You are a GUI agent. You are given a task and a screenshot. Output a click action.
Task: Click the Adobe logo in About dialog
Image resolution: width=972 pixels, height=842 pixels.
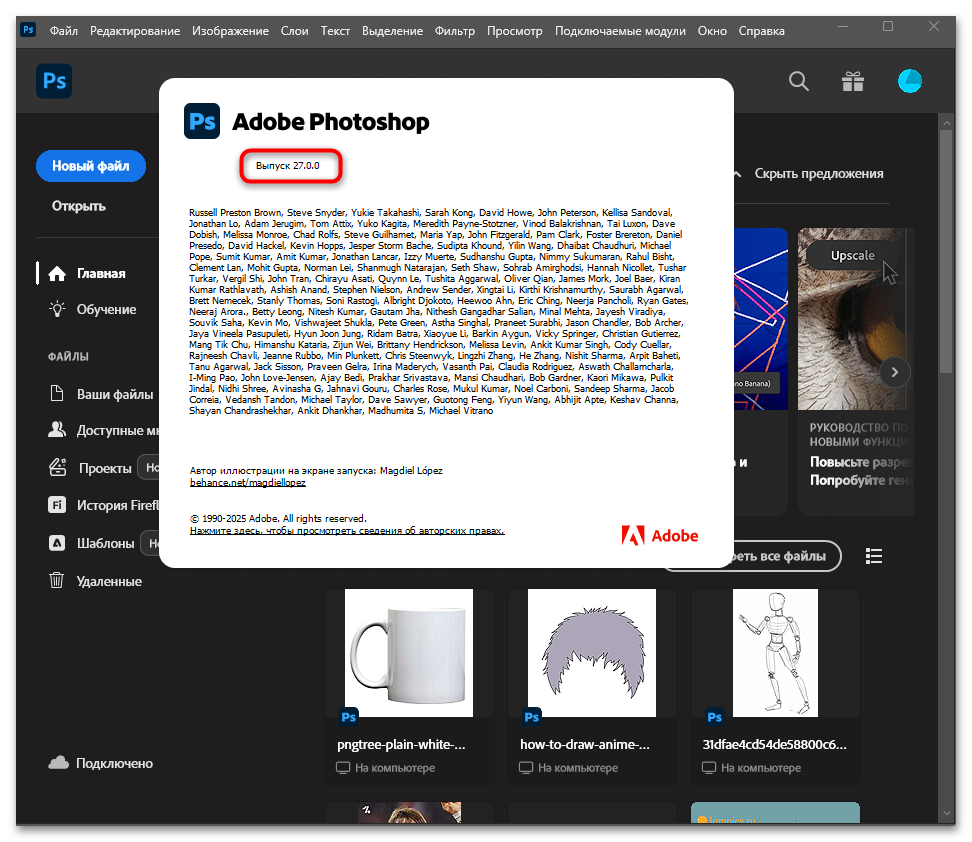[x=660, y=535]
